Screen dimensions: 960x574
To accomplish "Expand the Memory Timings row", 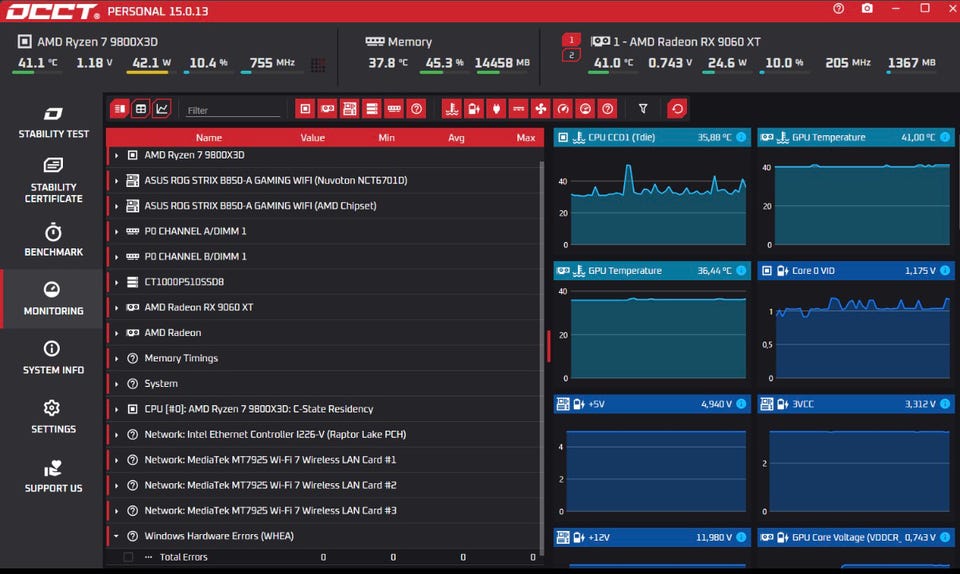I will pos(116,359).
